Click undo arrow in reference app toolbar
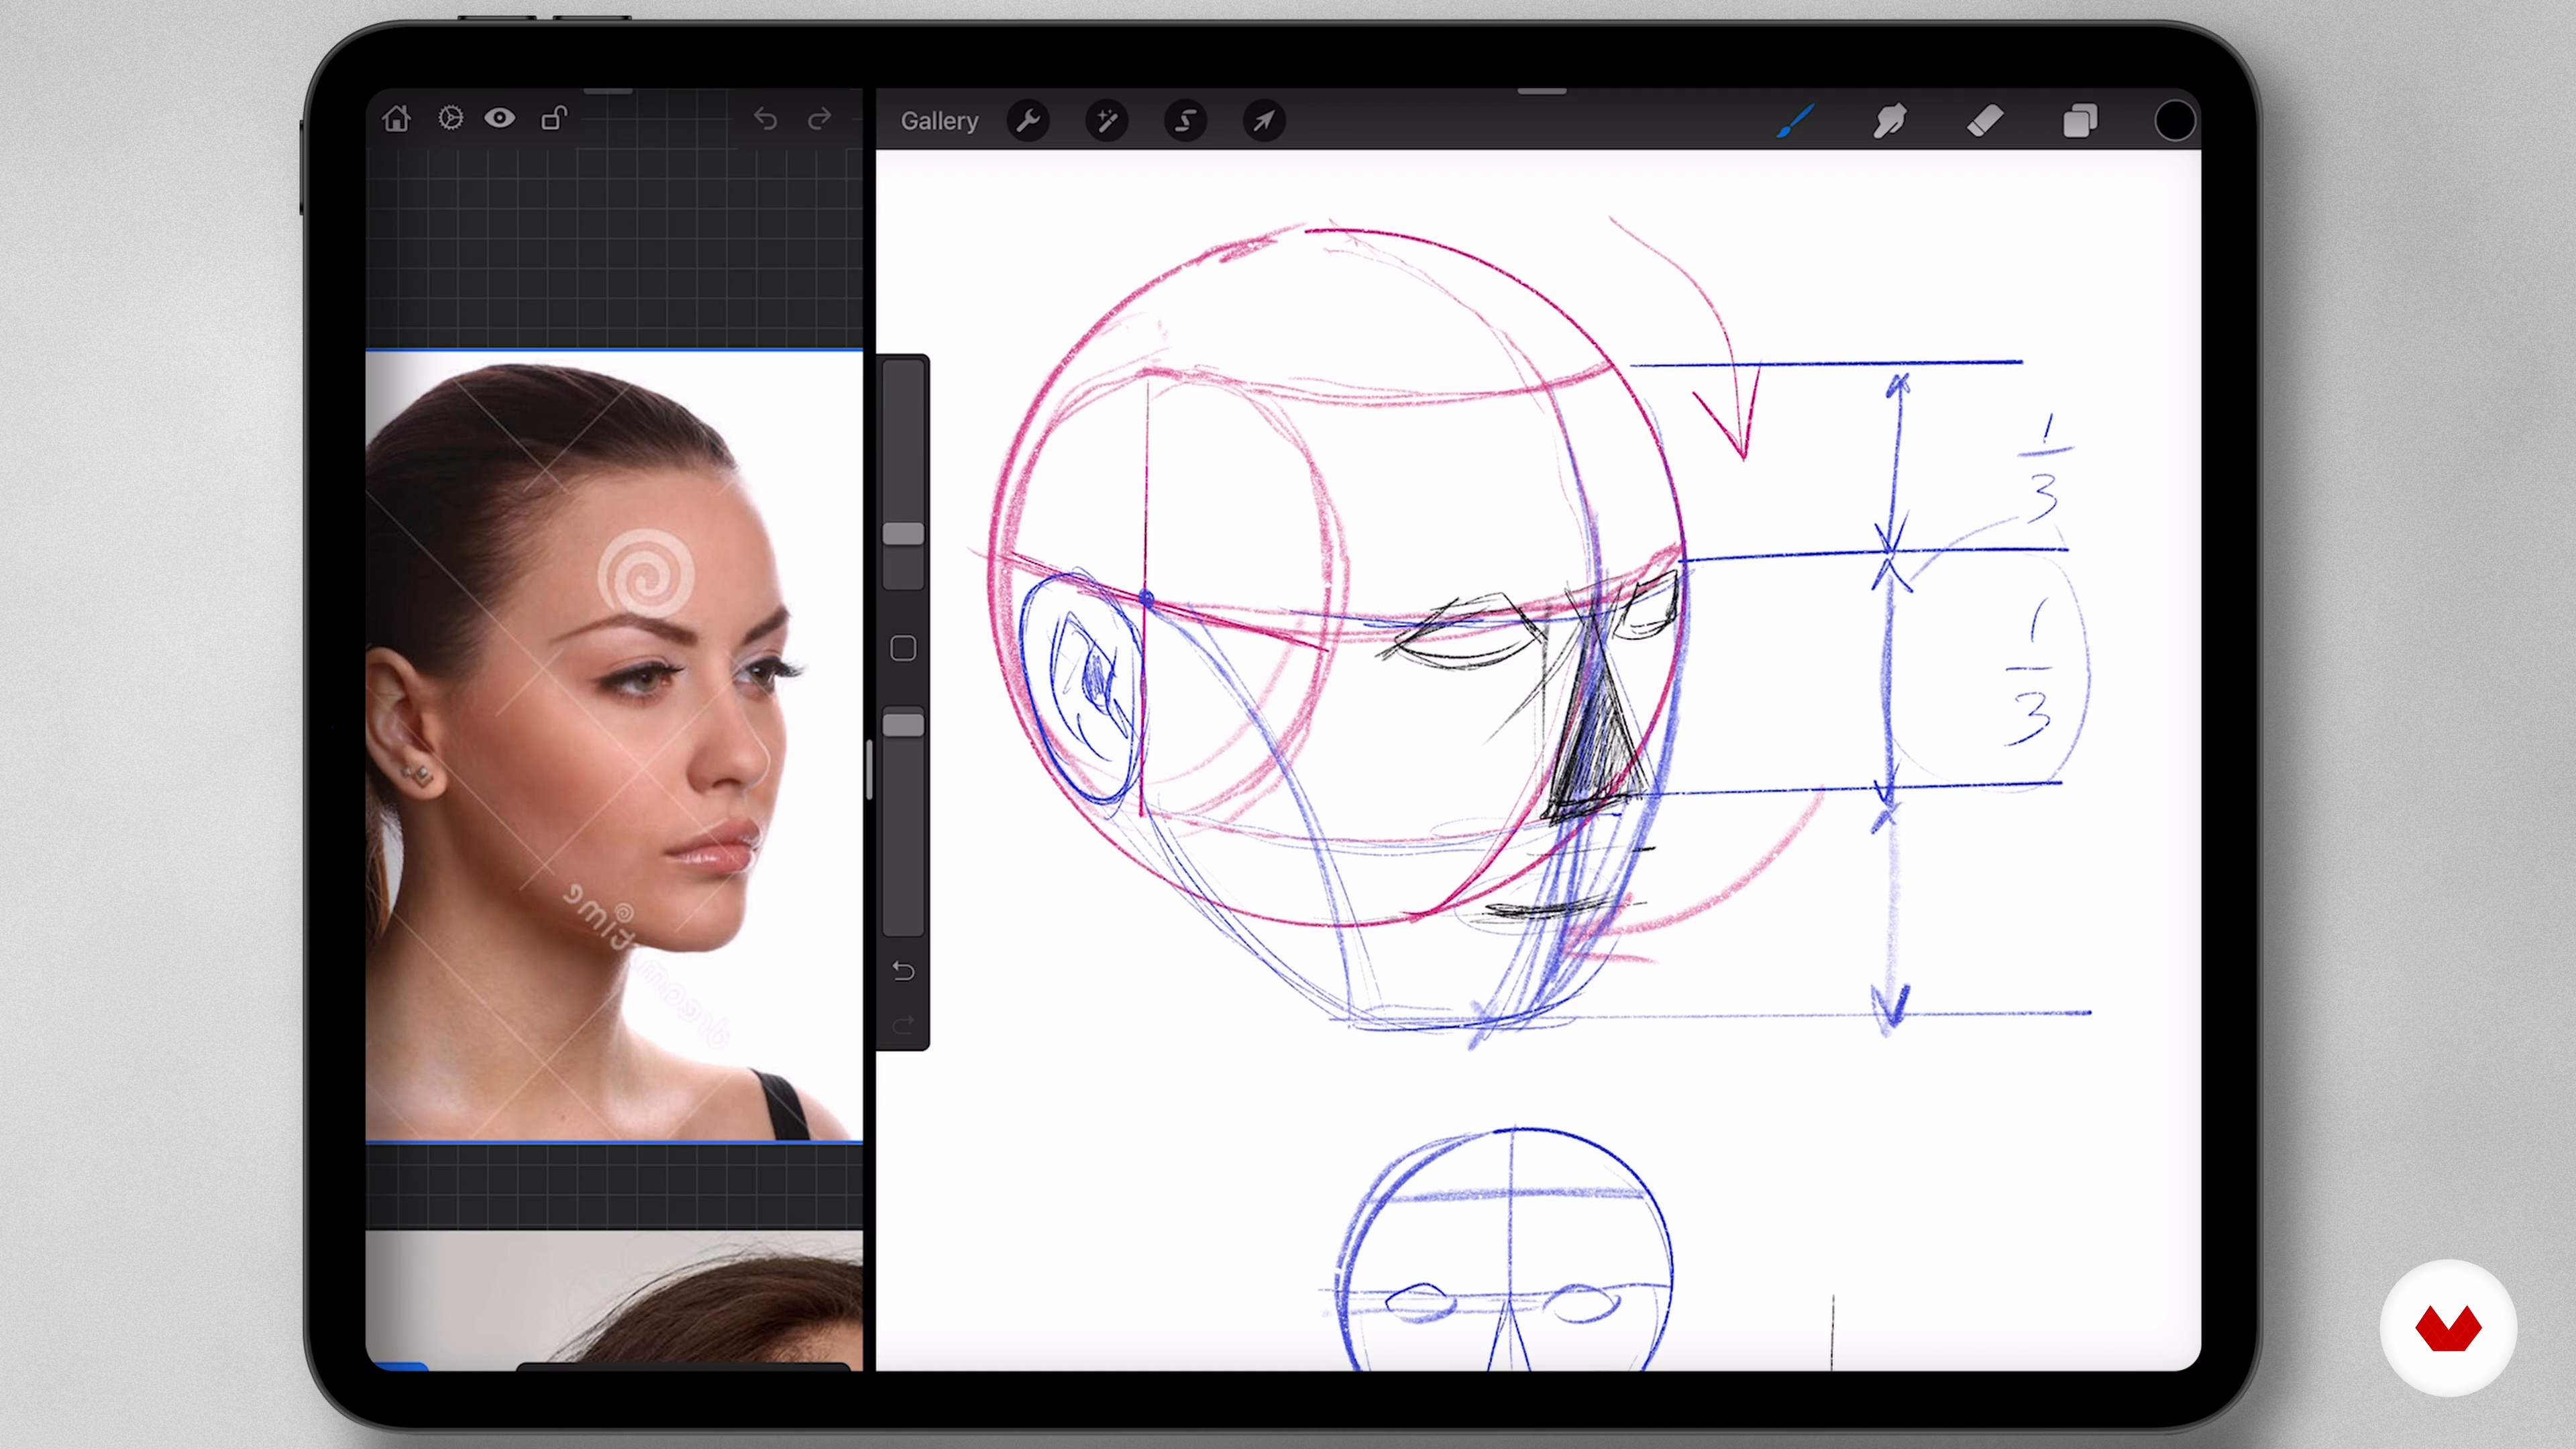The width and height of the screenshot is (2576, 1449). (x=765, y=119)
